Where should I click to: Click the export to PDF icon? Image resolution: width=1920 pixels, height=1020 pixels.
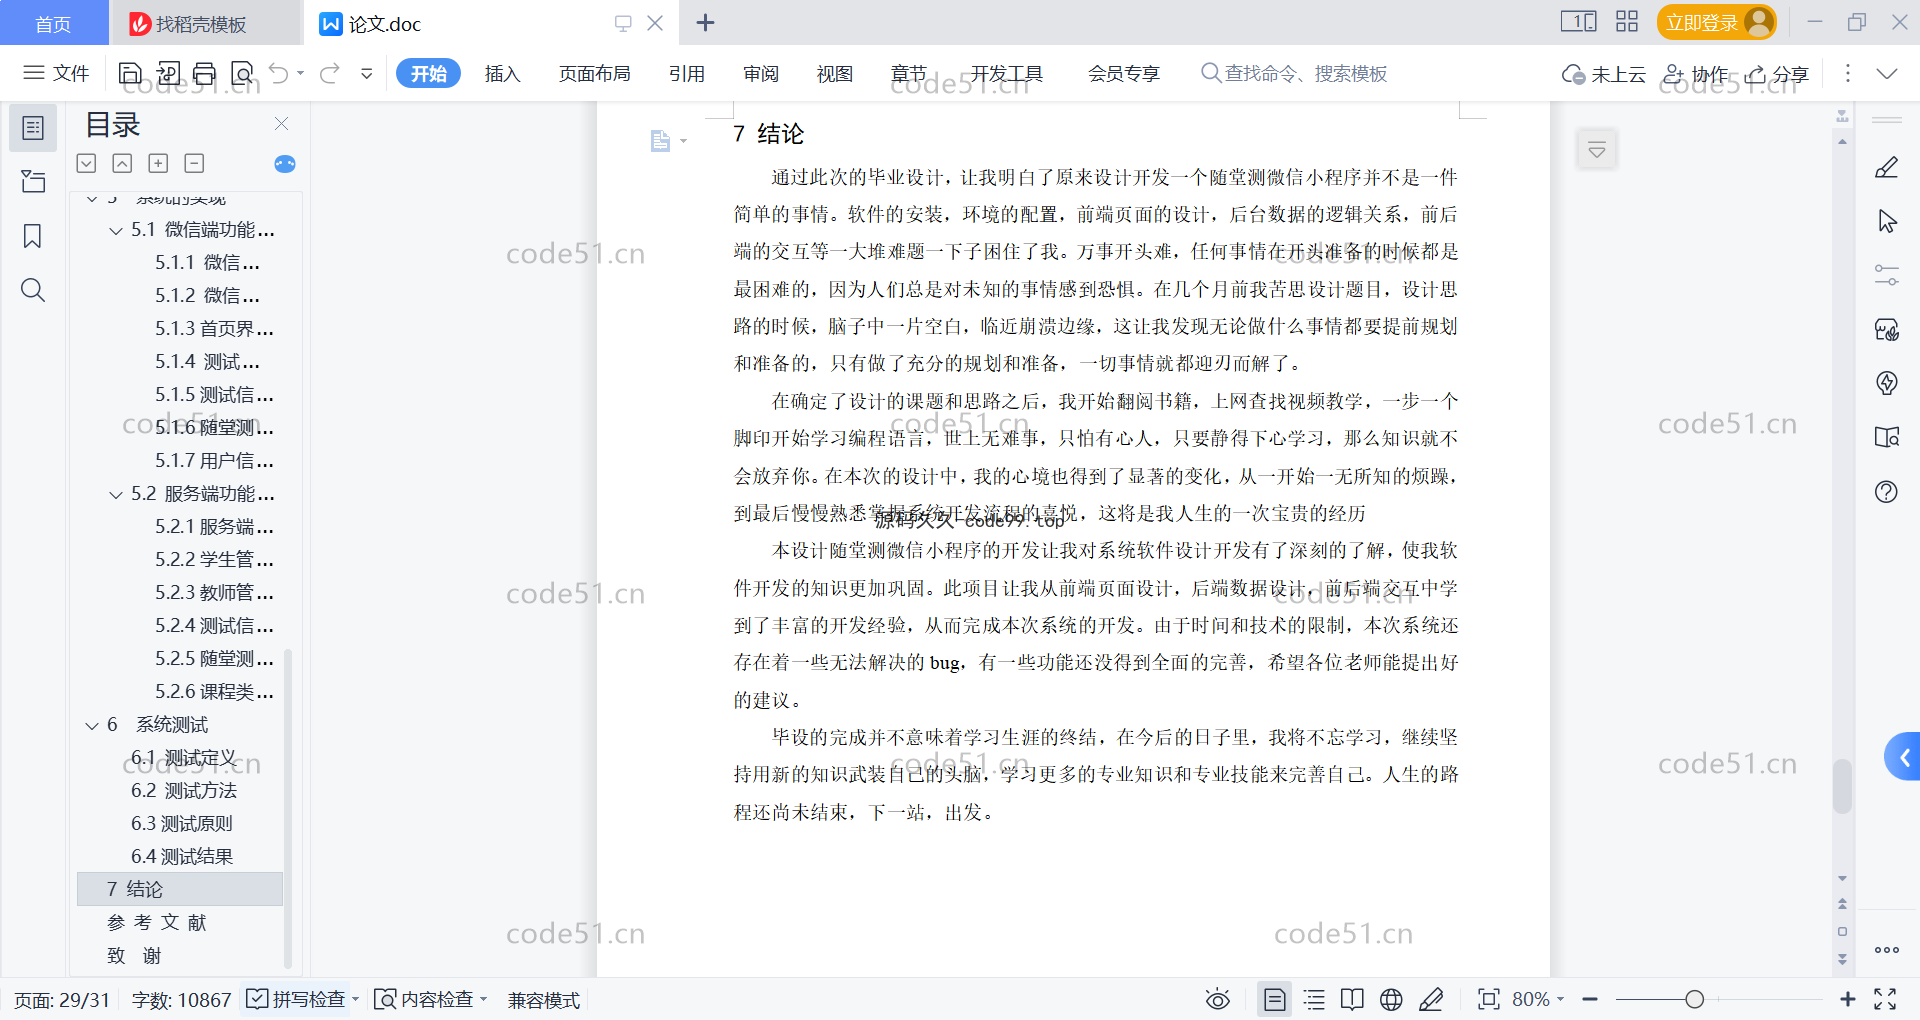click(168, 73)
